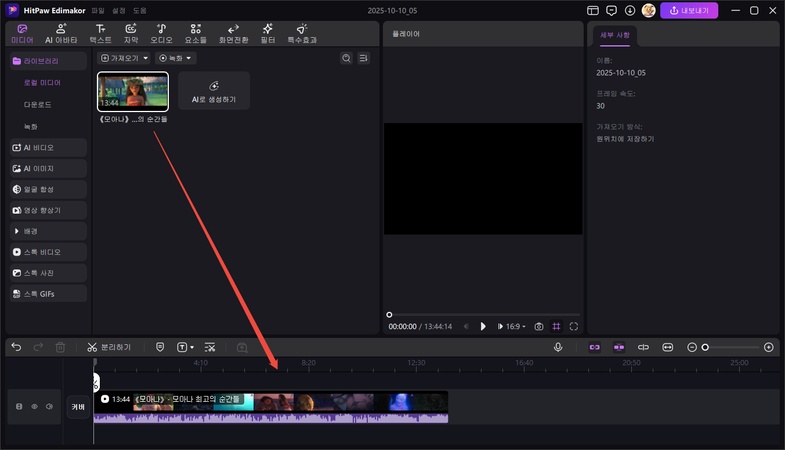Viewport: 785px width, 450px height.
Task: Expand the 가져오기 import dropdown
Action: (124, 59)
